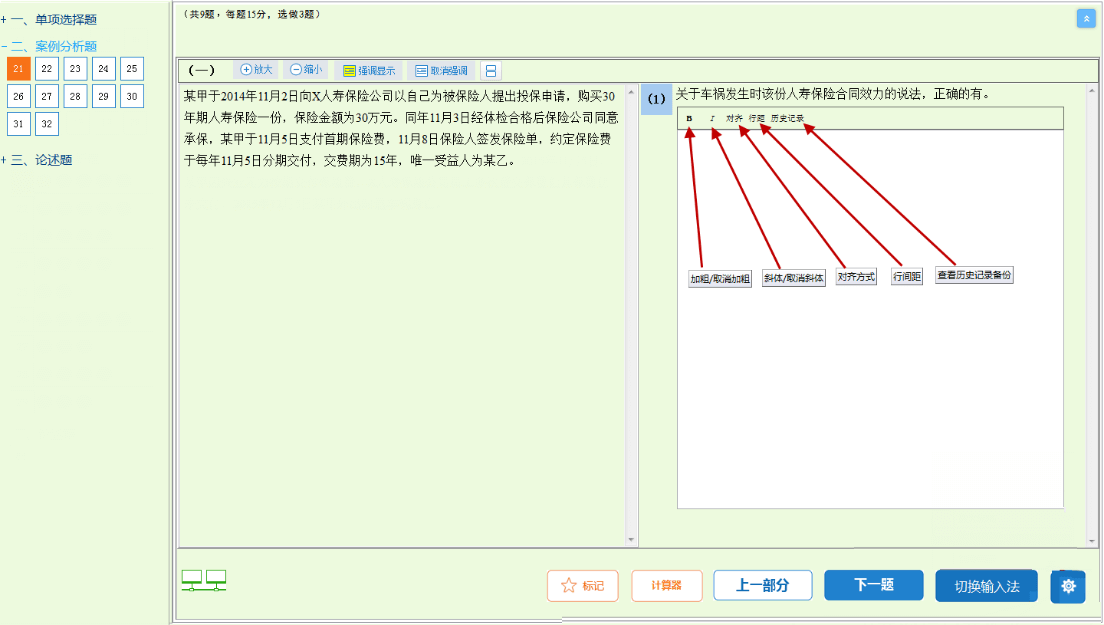Open the 计算器 calculator tool
1104x625 pixels.
pyautogui.click(x=666, y=587)
